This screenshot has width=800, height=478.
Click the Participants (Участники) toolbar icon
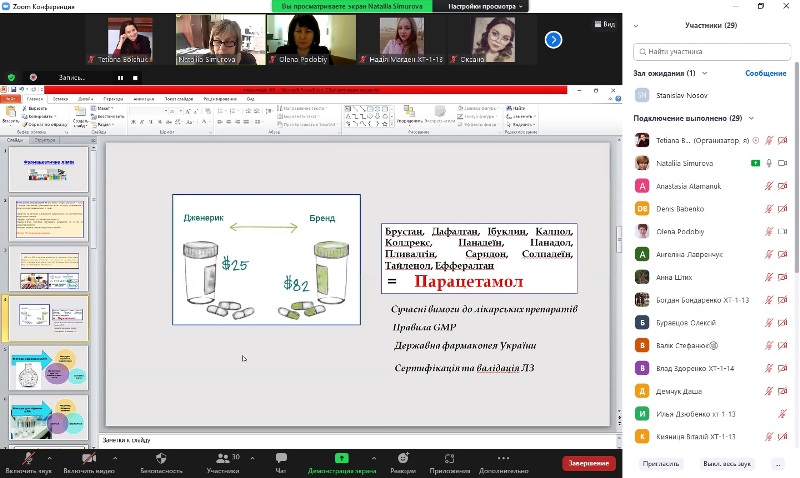(222, 459)
